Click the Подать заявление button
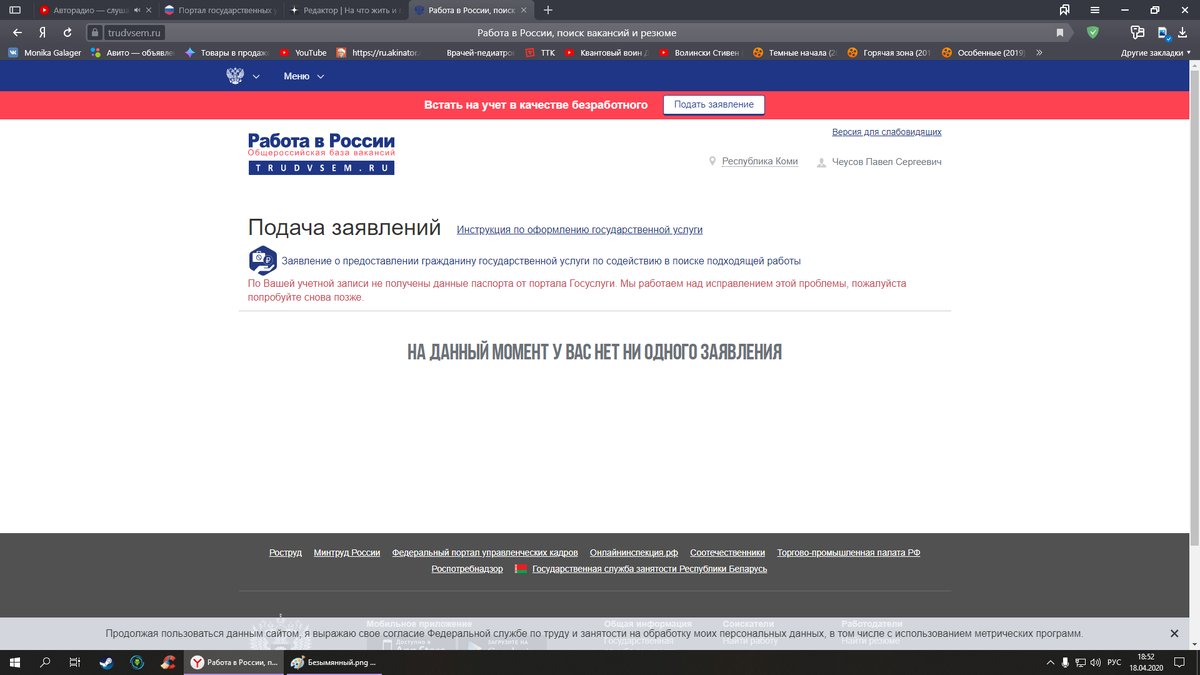Viewport: 1200px width, 675px height. pos(714,105)
